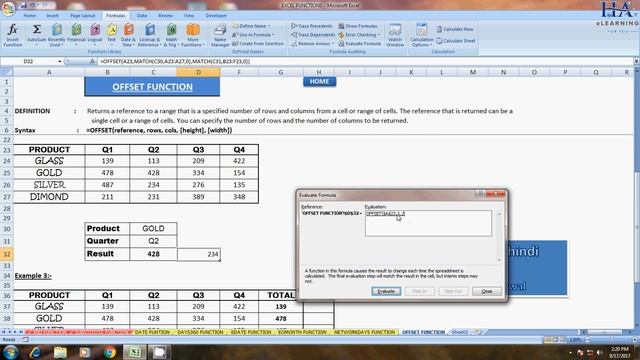640x360 pixels.
Task: Open the EOMONTH FUNCTION sheet tab
Action: click(x=302, y=332)
